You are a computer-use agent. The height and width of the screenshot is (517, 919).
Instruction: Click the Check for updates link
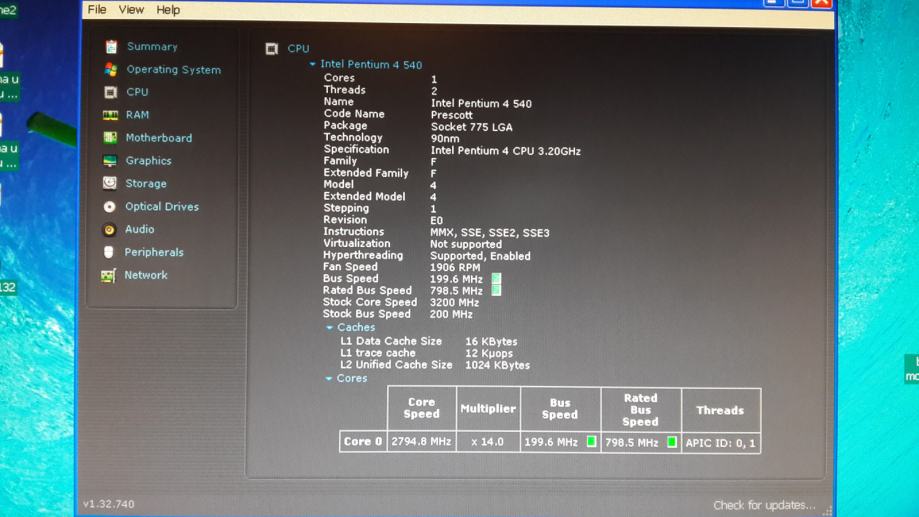point(764,505)
